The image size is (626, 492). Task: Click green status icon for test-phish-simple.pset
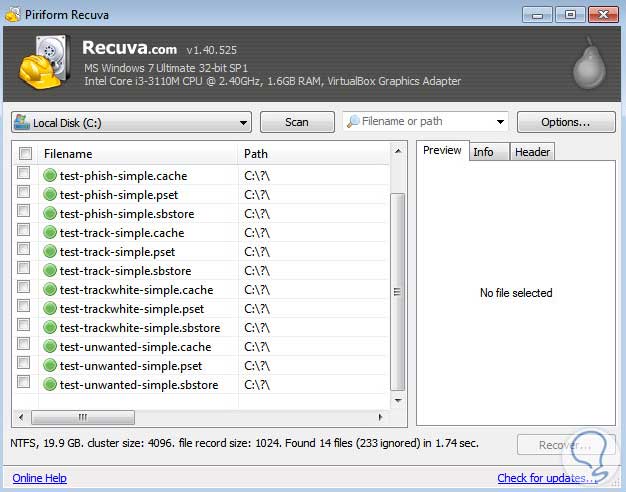(50, 194)
